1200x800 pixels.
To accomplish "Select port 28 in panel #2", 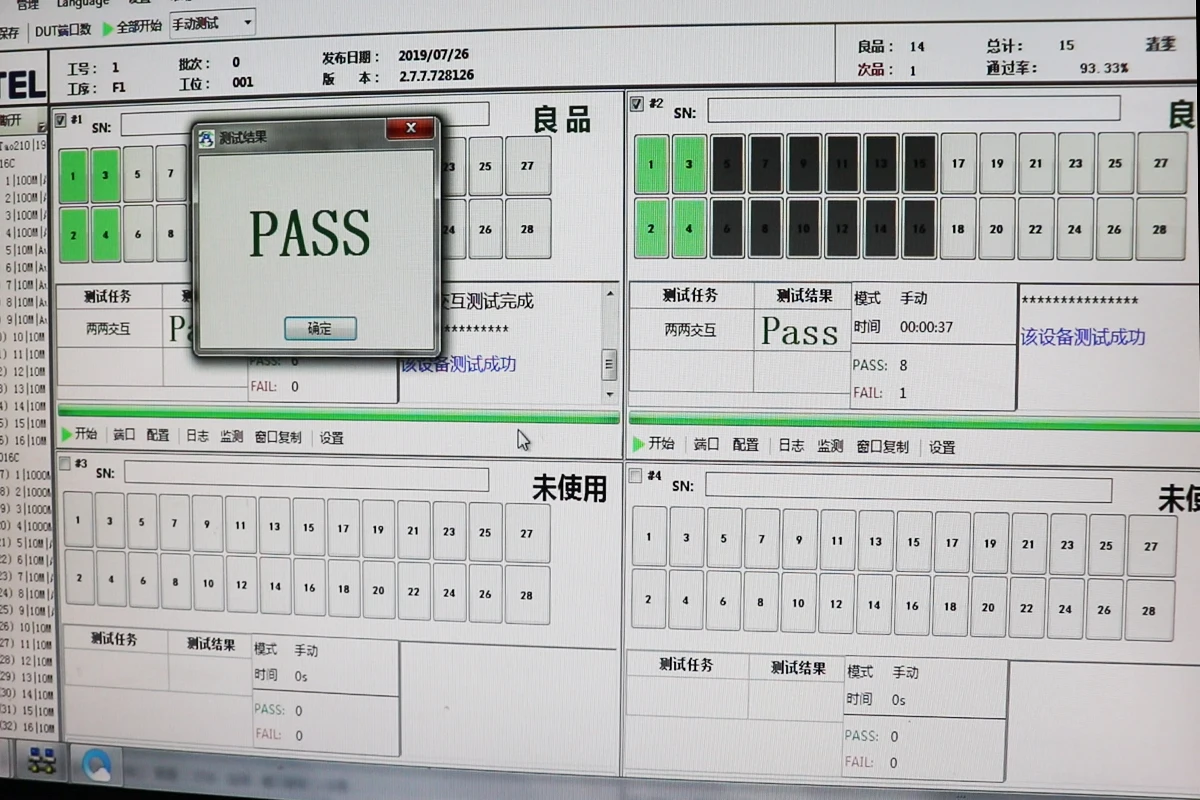I will (1159, 229).
